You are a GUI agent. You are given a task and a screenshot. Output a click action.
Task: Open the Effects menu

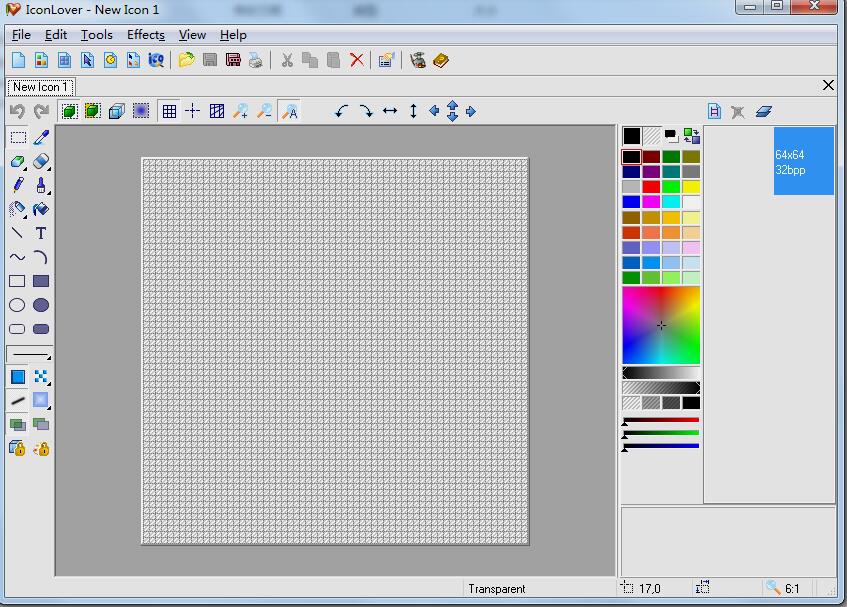coord(145,35)
